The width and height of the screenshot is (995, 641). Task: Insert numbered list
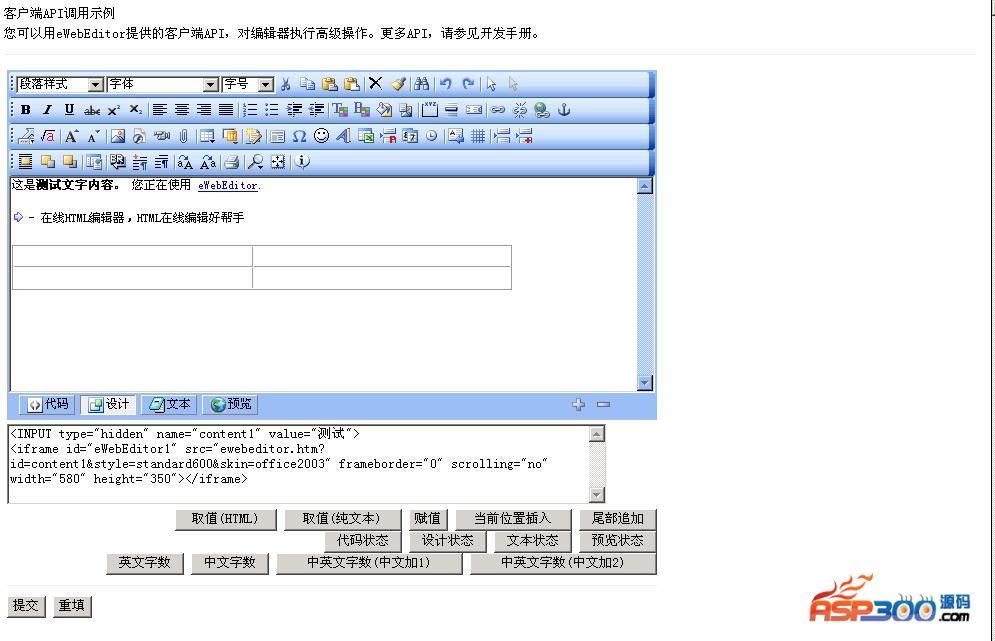[x=250, y=110]
